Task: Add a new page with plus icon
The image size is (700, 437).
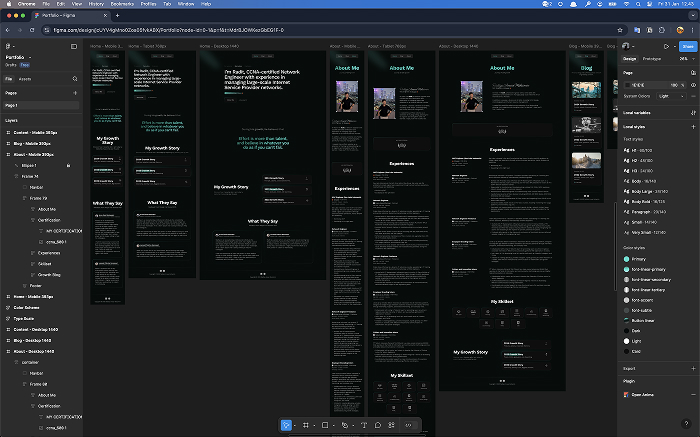Action: point(74,92)
